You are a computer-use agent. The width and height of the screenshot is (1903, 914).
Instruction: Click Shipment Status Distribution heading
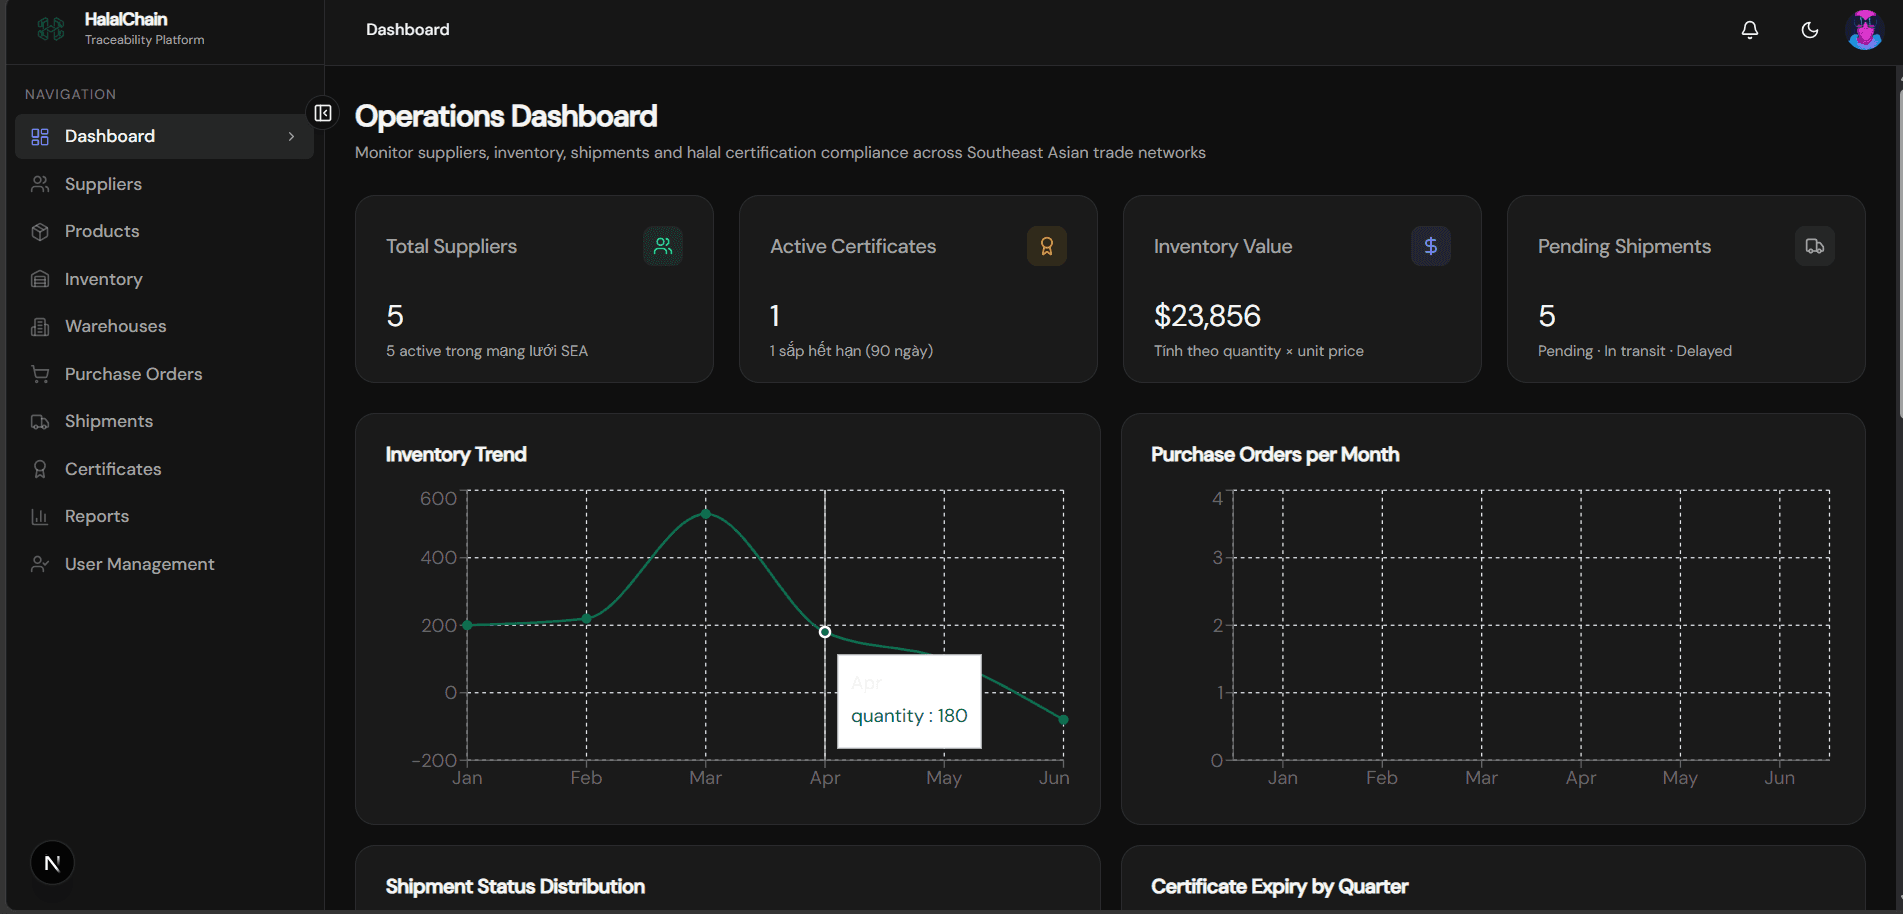point(515,887)
